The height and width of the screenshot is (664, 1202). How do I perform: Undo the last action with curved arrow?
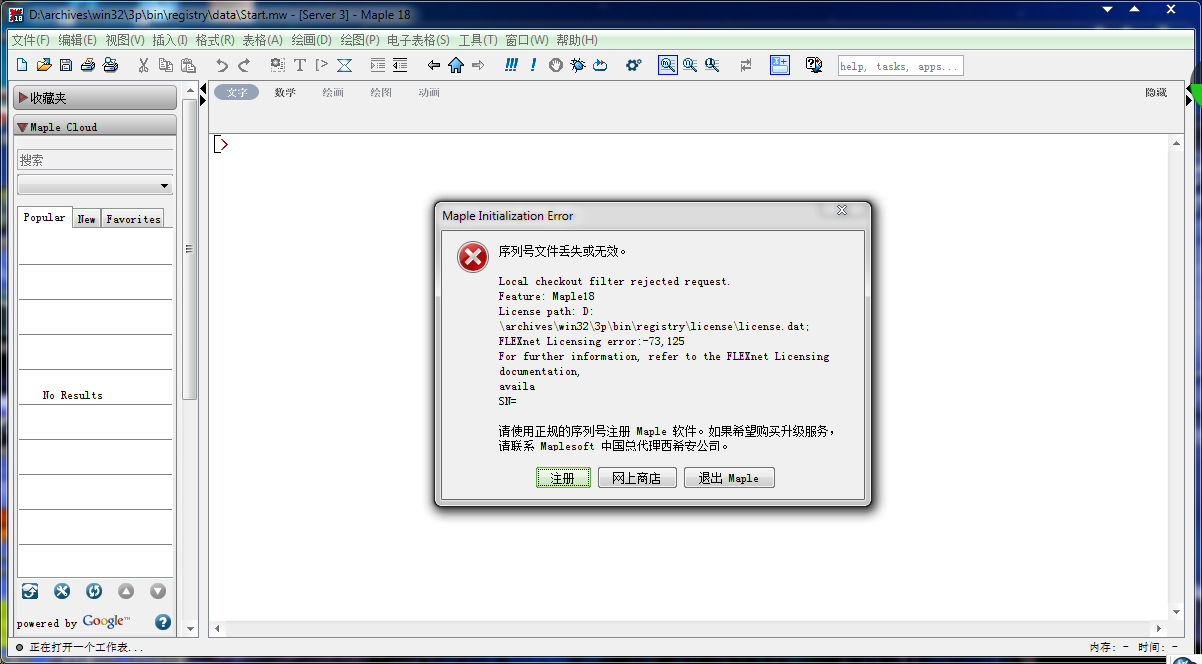222,66
